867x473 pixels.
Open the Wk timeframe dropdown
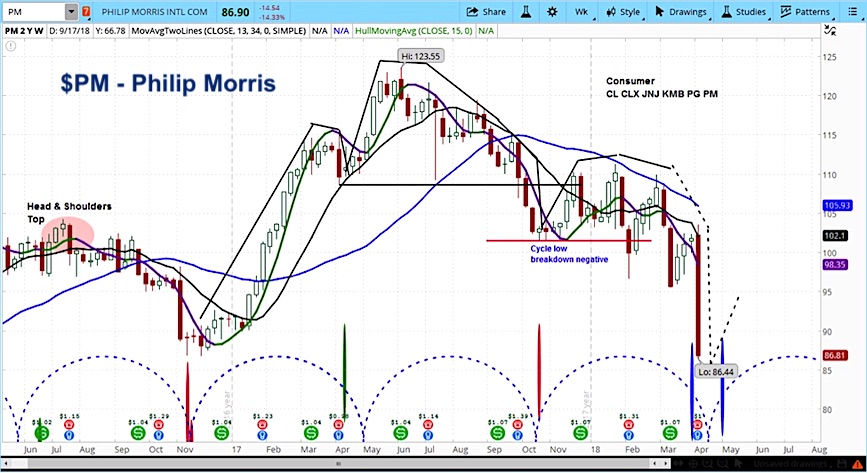click(x=582, y=12)
